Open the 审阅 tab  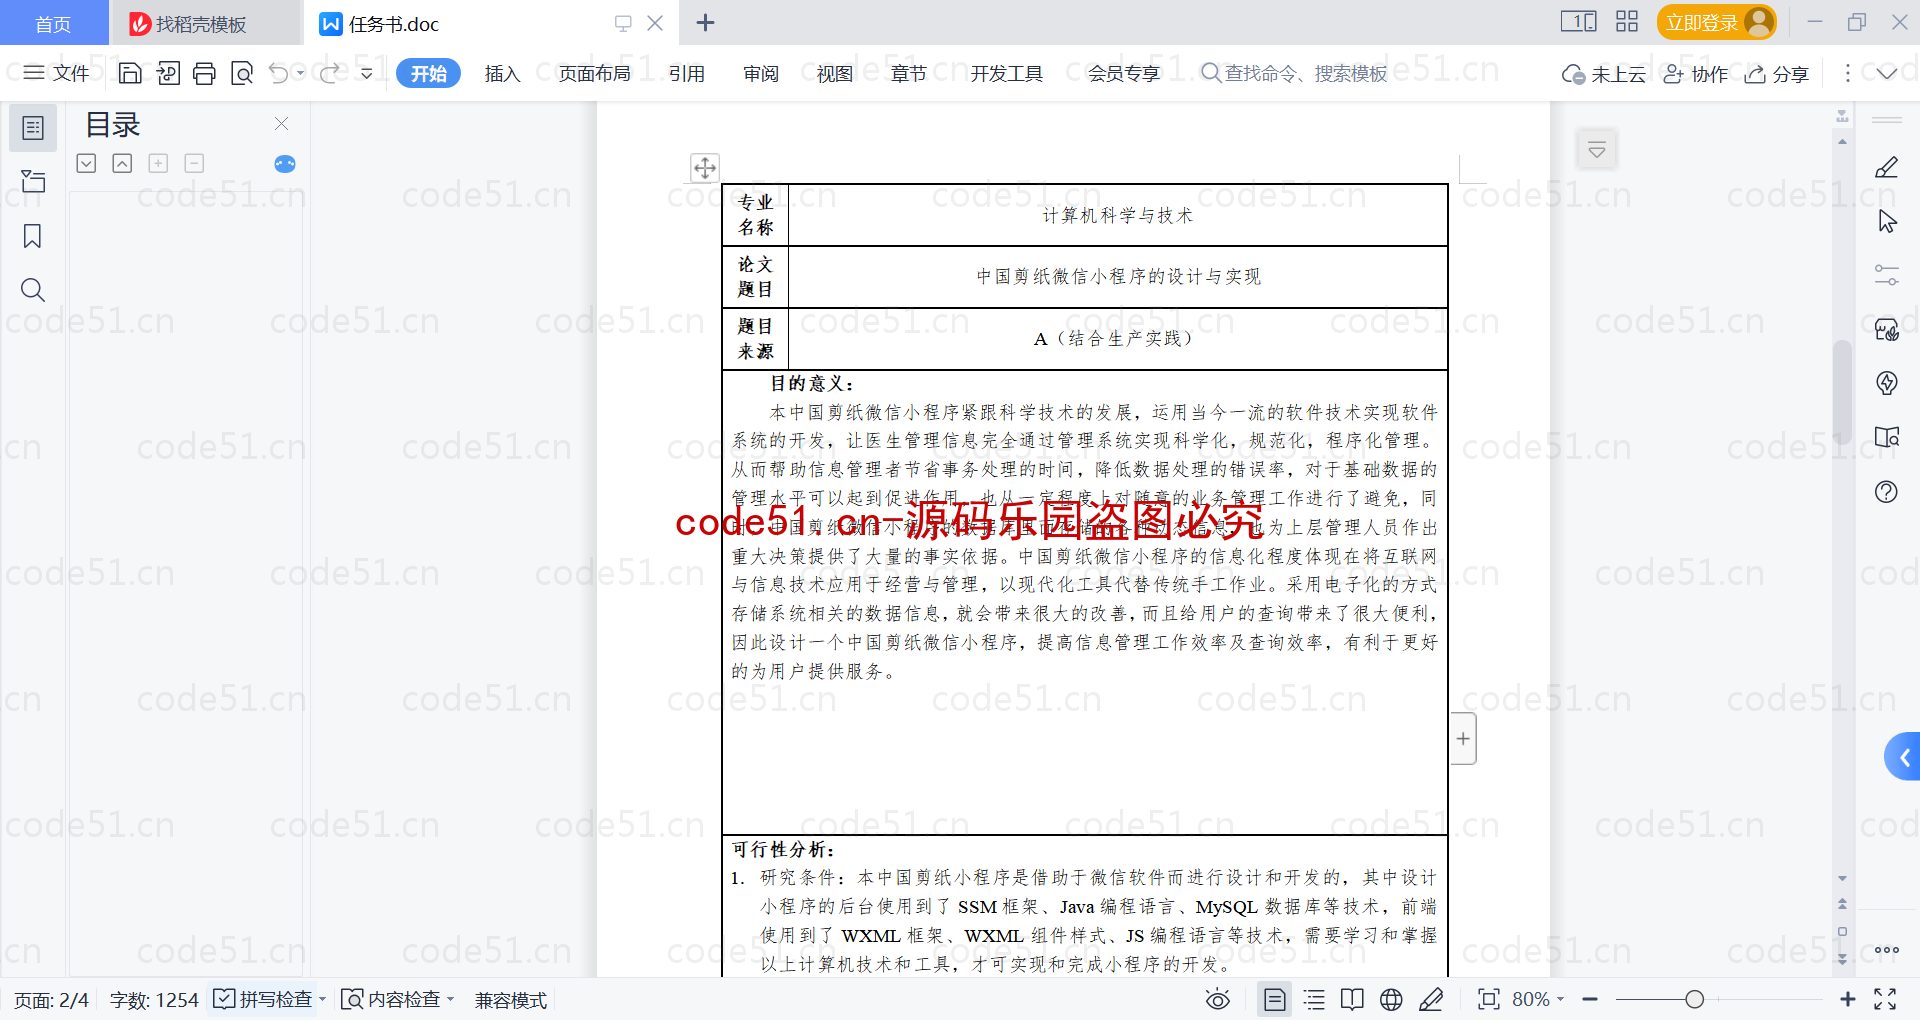[760, 73]
